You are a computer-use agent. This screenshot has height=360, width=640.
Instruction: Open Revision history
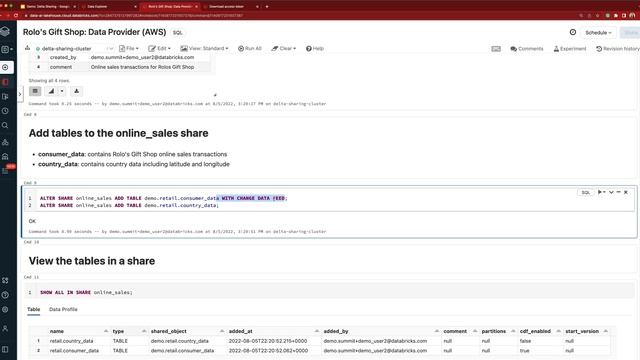click(x=618, y=49)
